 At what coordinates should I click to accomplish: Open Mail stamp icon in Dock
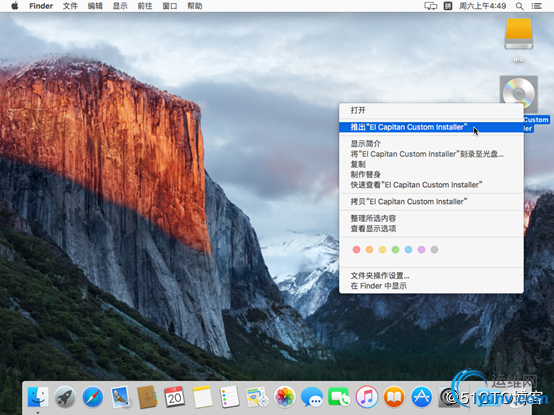coord(120,397)
